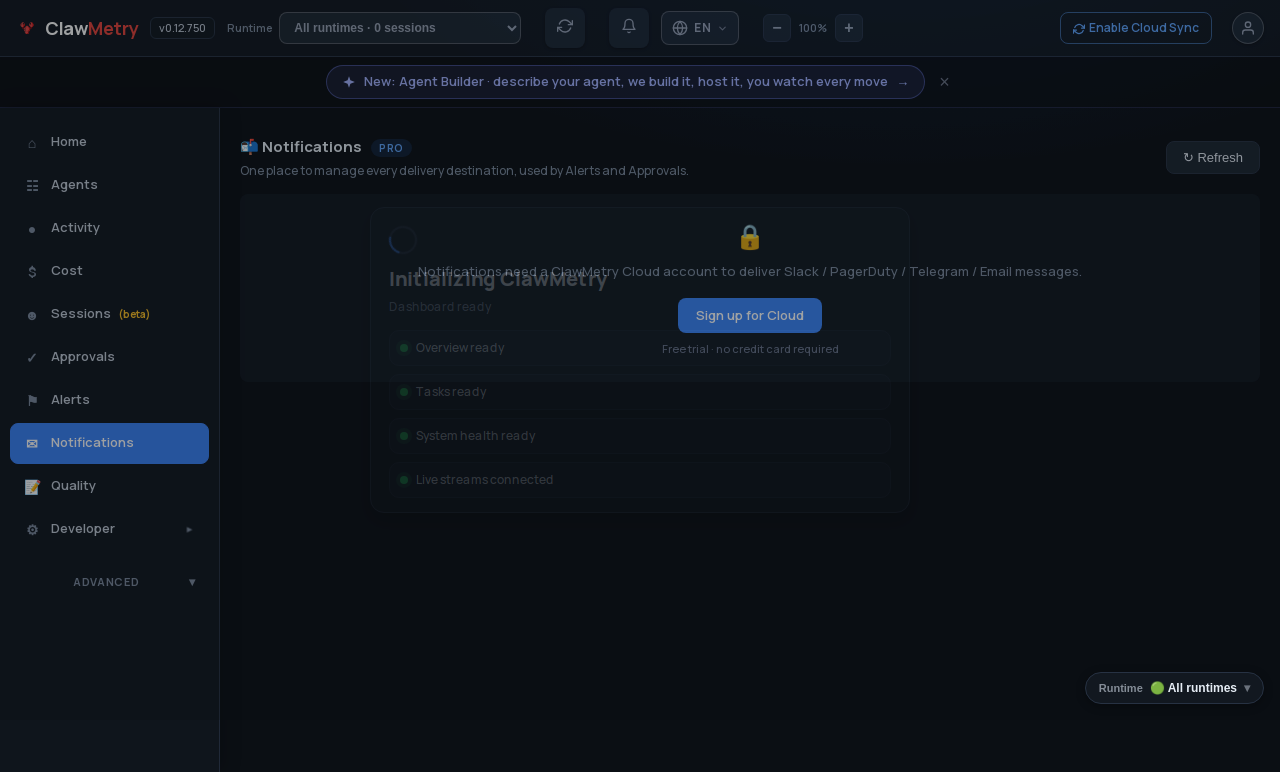Open the Cost page
The height and width of the screenshot is (772, 1280).
click(110, 271)
